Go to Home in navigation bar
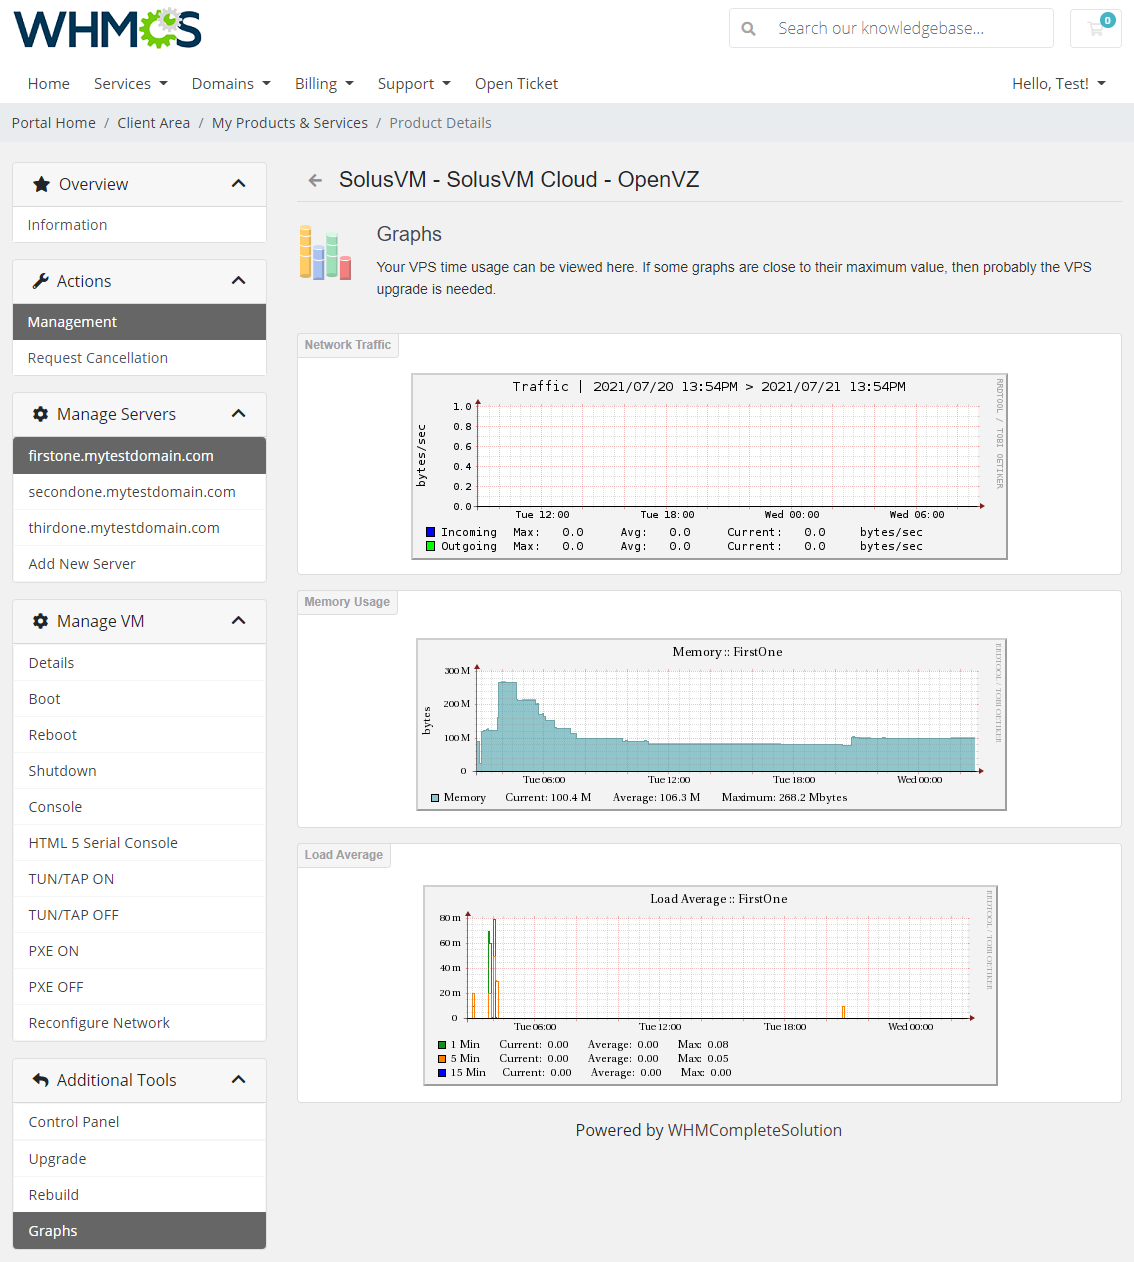Screen dimensions: 1134x1262 click(49, 84)
